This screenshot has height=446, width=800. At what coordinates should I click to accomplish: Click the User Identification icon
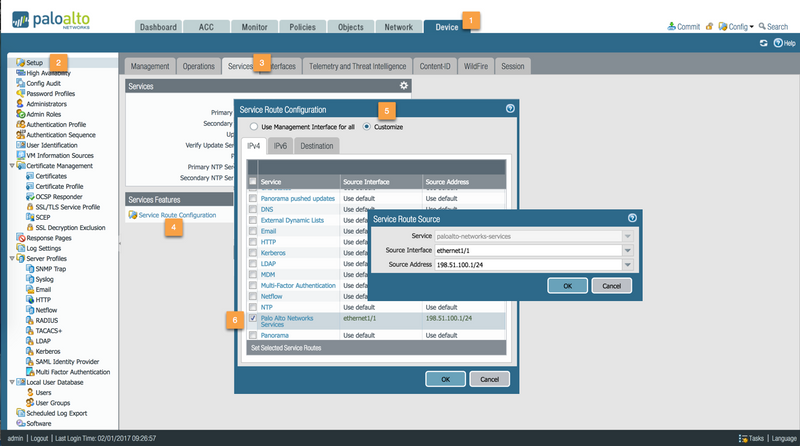pos(20,145)
